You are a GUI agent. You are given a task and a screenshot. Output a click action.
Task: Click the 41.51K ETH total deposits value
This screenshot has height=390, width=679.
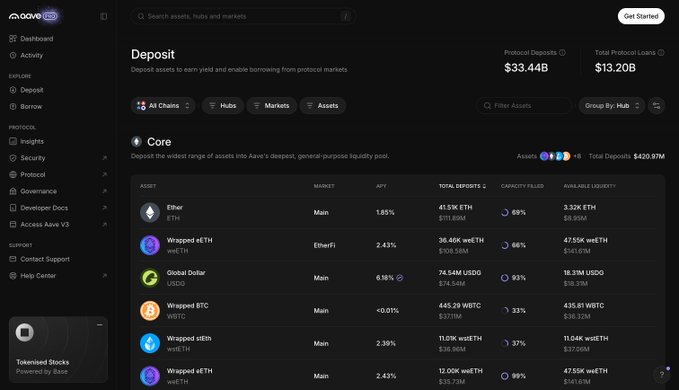point(455,208)
